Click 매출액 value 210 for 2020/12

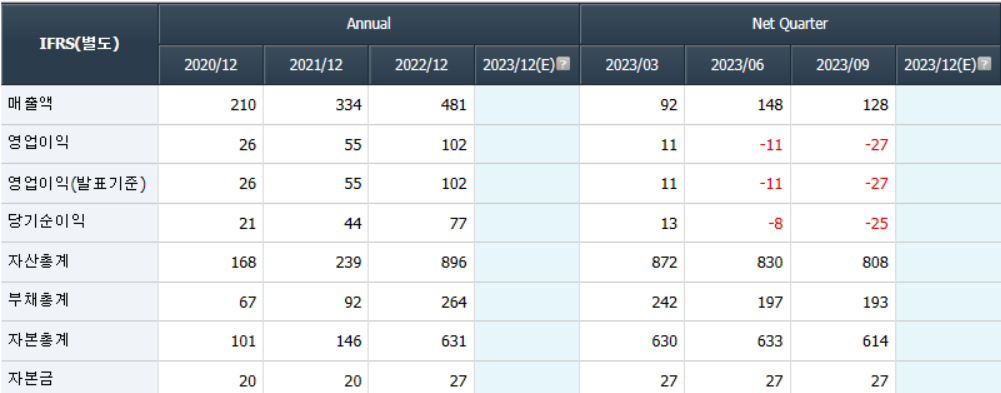[x=244, y=105]
